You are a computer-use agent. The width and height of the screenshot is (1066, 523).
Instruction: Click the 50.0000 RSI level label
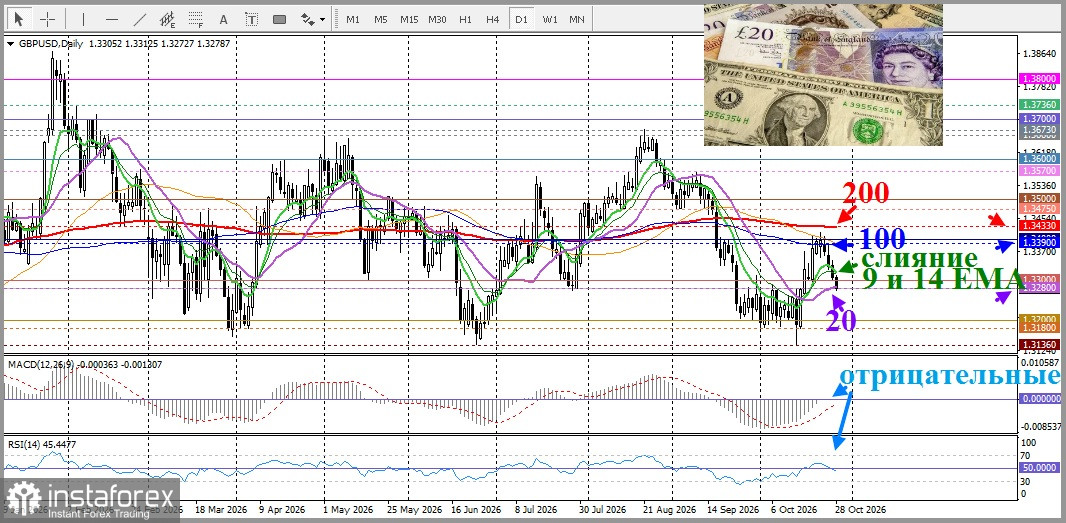click(1039, 468)
